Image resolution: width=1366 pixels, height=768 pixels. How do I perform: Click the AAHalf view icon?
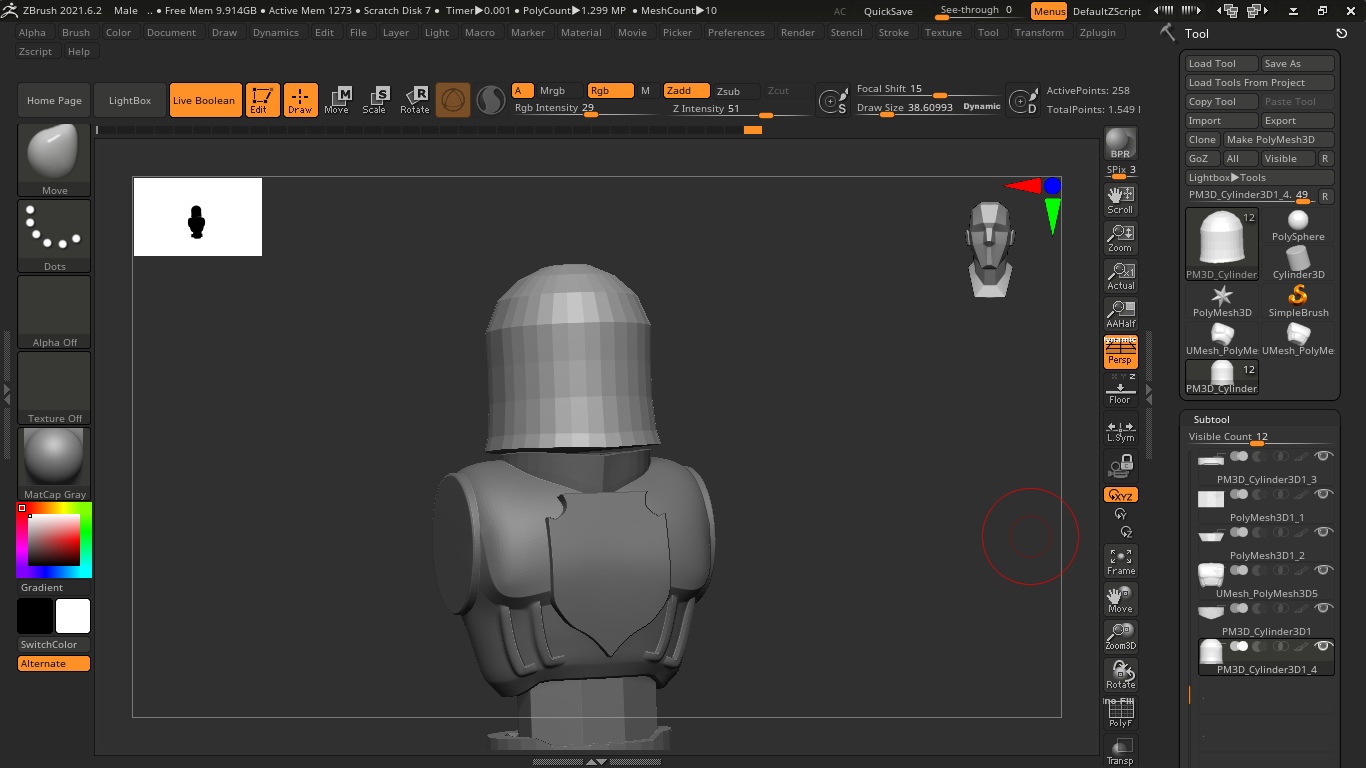tap(1120, 314)
